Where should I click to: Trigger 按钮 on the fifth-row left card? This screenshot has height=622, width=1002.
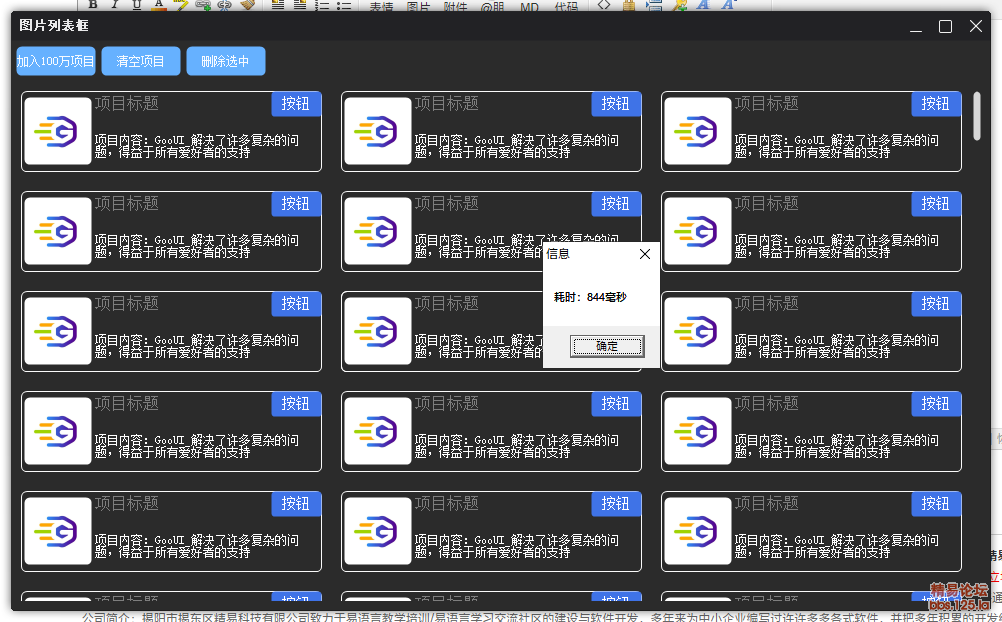(296, 504)
